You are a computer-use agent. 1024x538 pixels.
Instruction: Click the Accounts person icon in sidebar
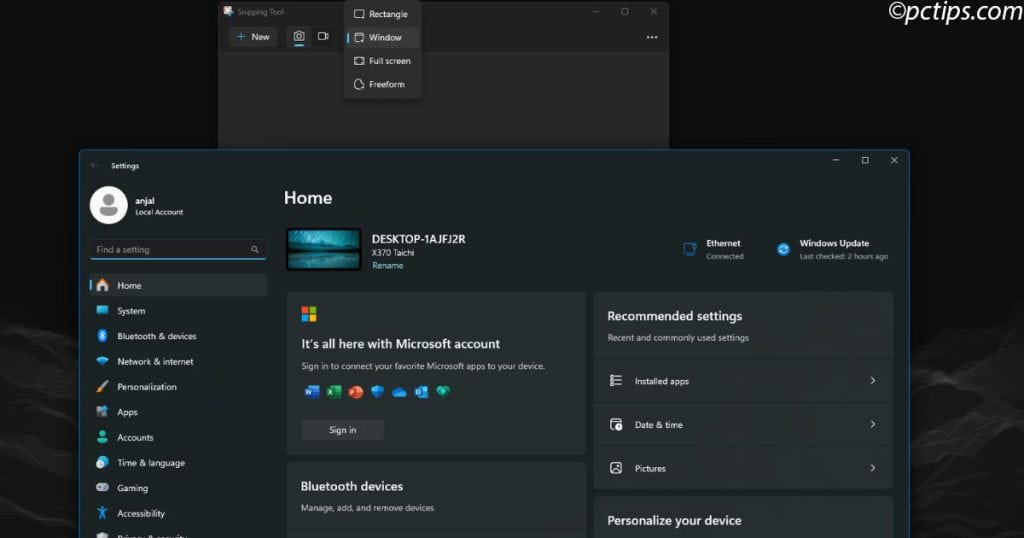click(x=103, y=437)
